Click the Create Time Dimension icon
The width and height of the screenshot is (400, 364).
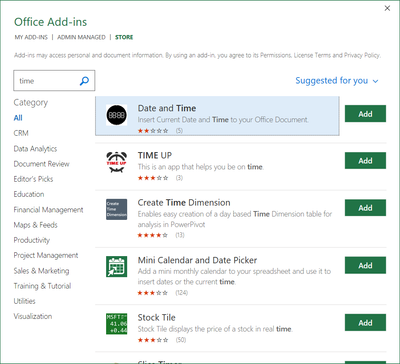(116, 209)
